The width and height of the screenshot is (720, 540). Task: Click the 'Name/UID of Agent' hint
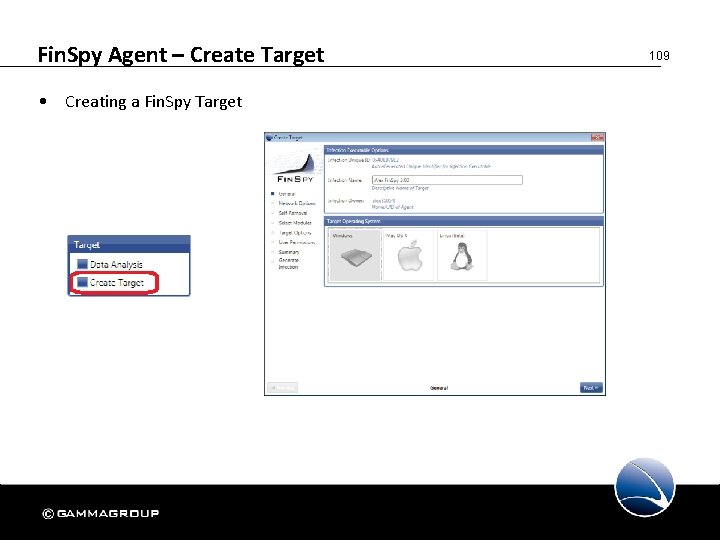pos(393,207)
